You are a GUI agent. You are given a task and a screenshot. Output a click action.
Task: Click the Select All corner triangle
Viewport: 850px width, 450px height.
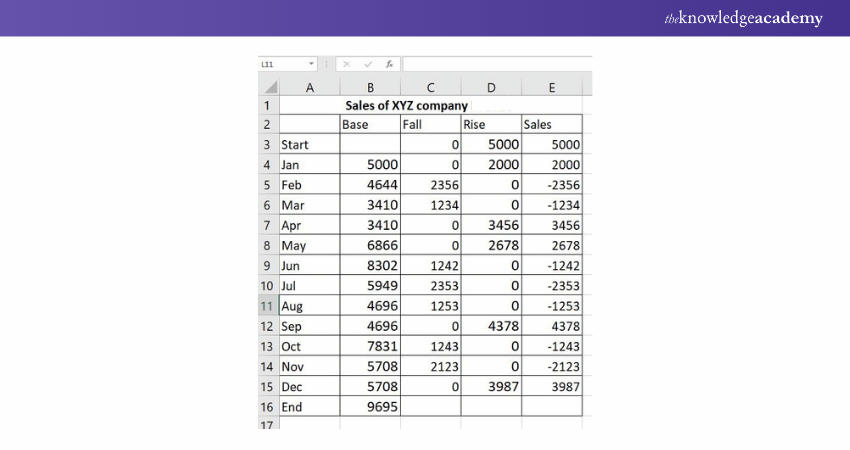point(268,87)
